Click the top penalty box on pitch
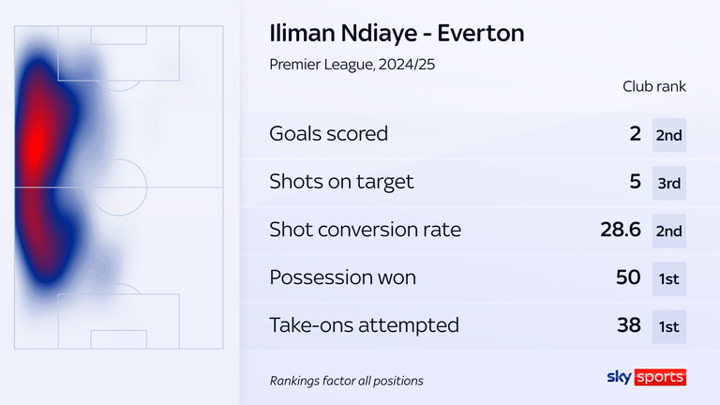The height and width of the screenshot is (405, 720). [118, 53]
